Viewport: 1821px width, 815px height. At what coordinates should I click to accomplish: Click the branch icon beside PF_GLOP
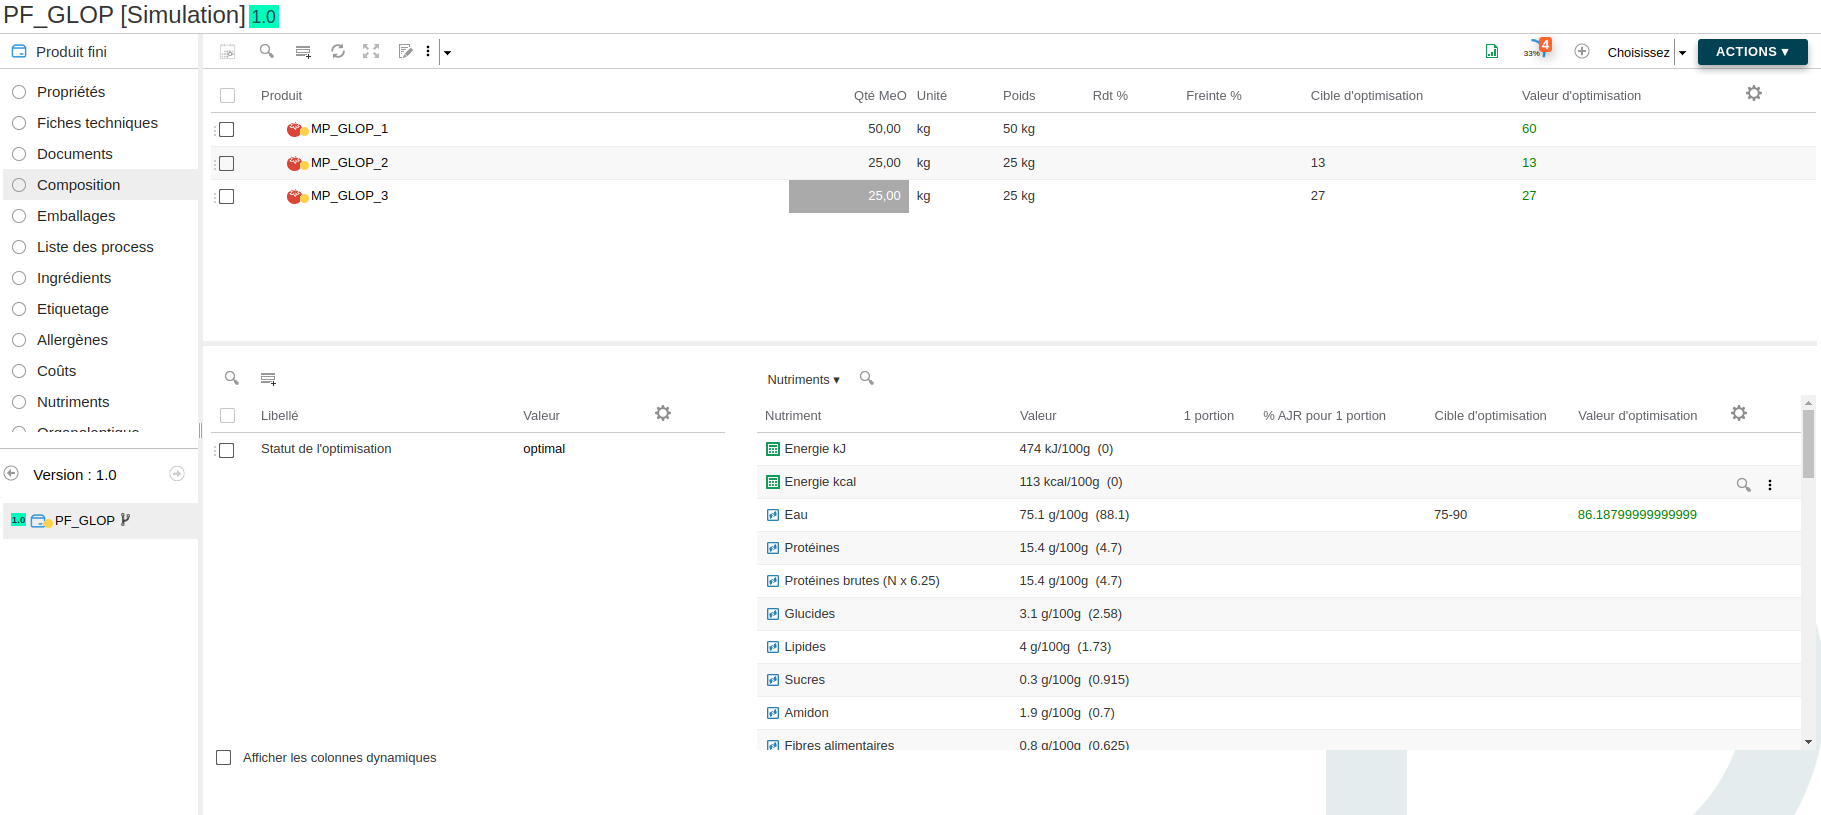pos(125,520)
